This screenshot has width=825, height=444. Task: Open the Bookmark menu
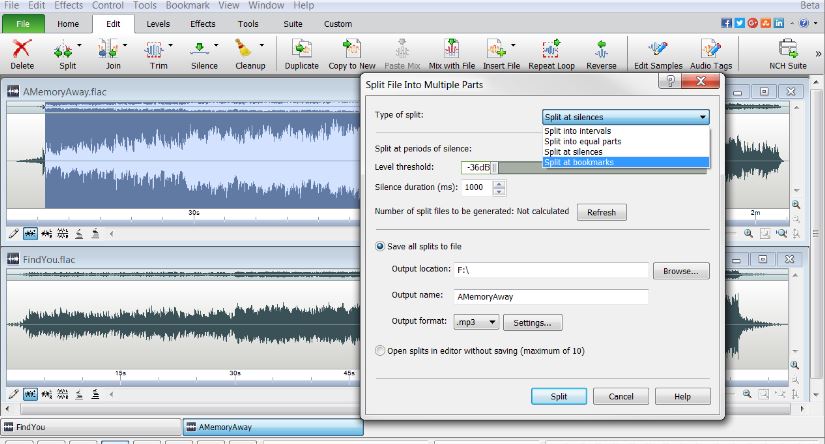point(187,5)
